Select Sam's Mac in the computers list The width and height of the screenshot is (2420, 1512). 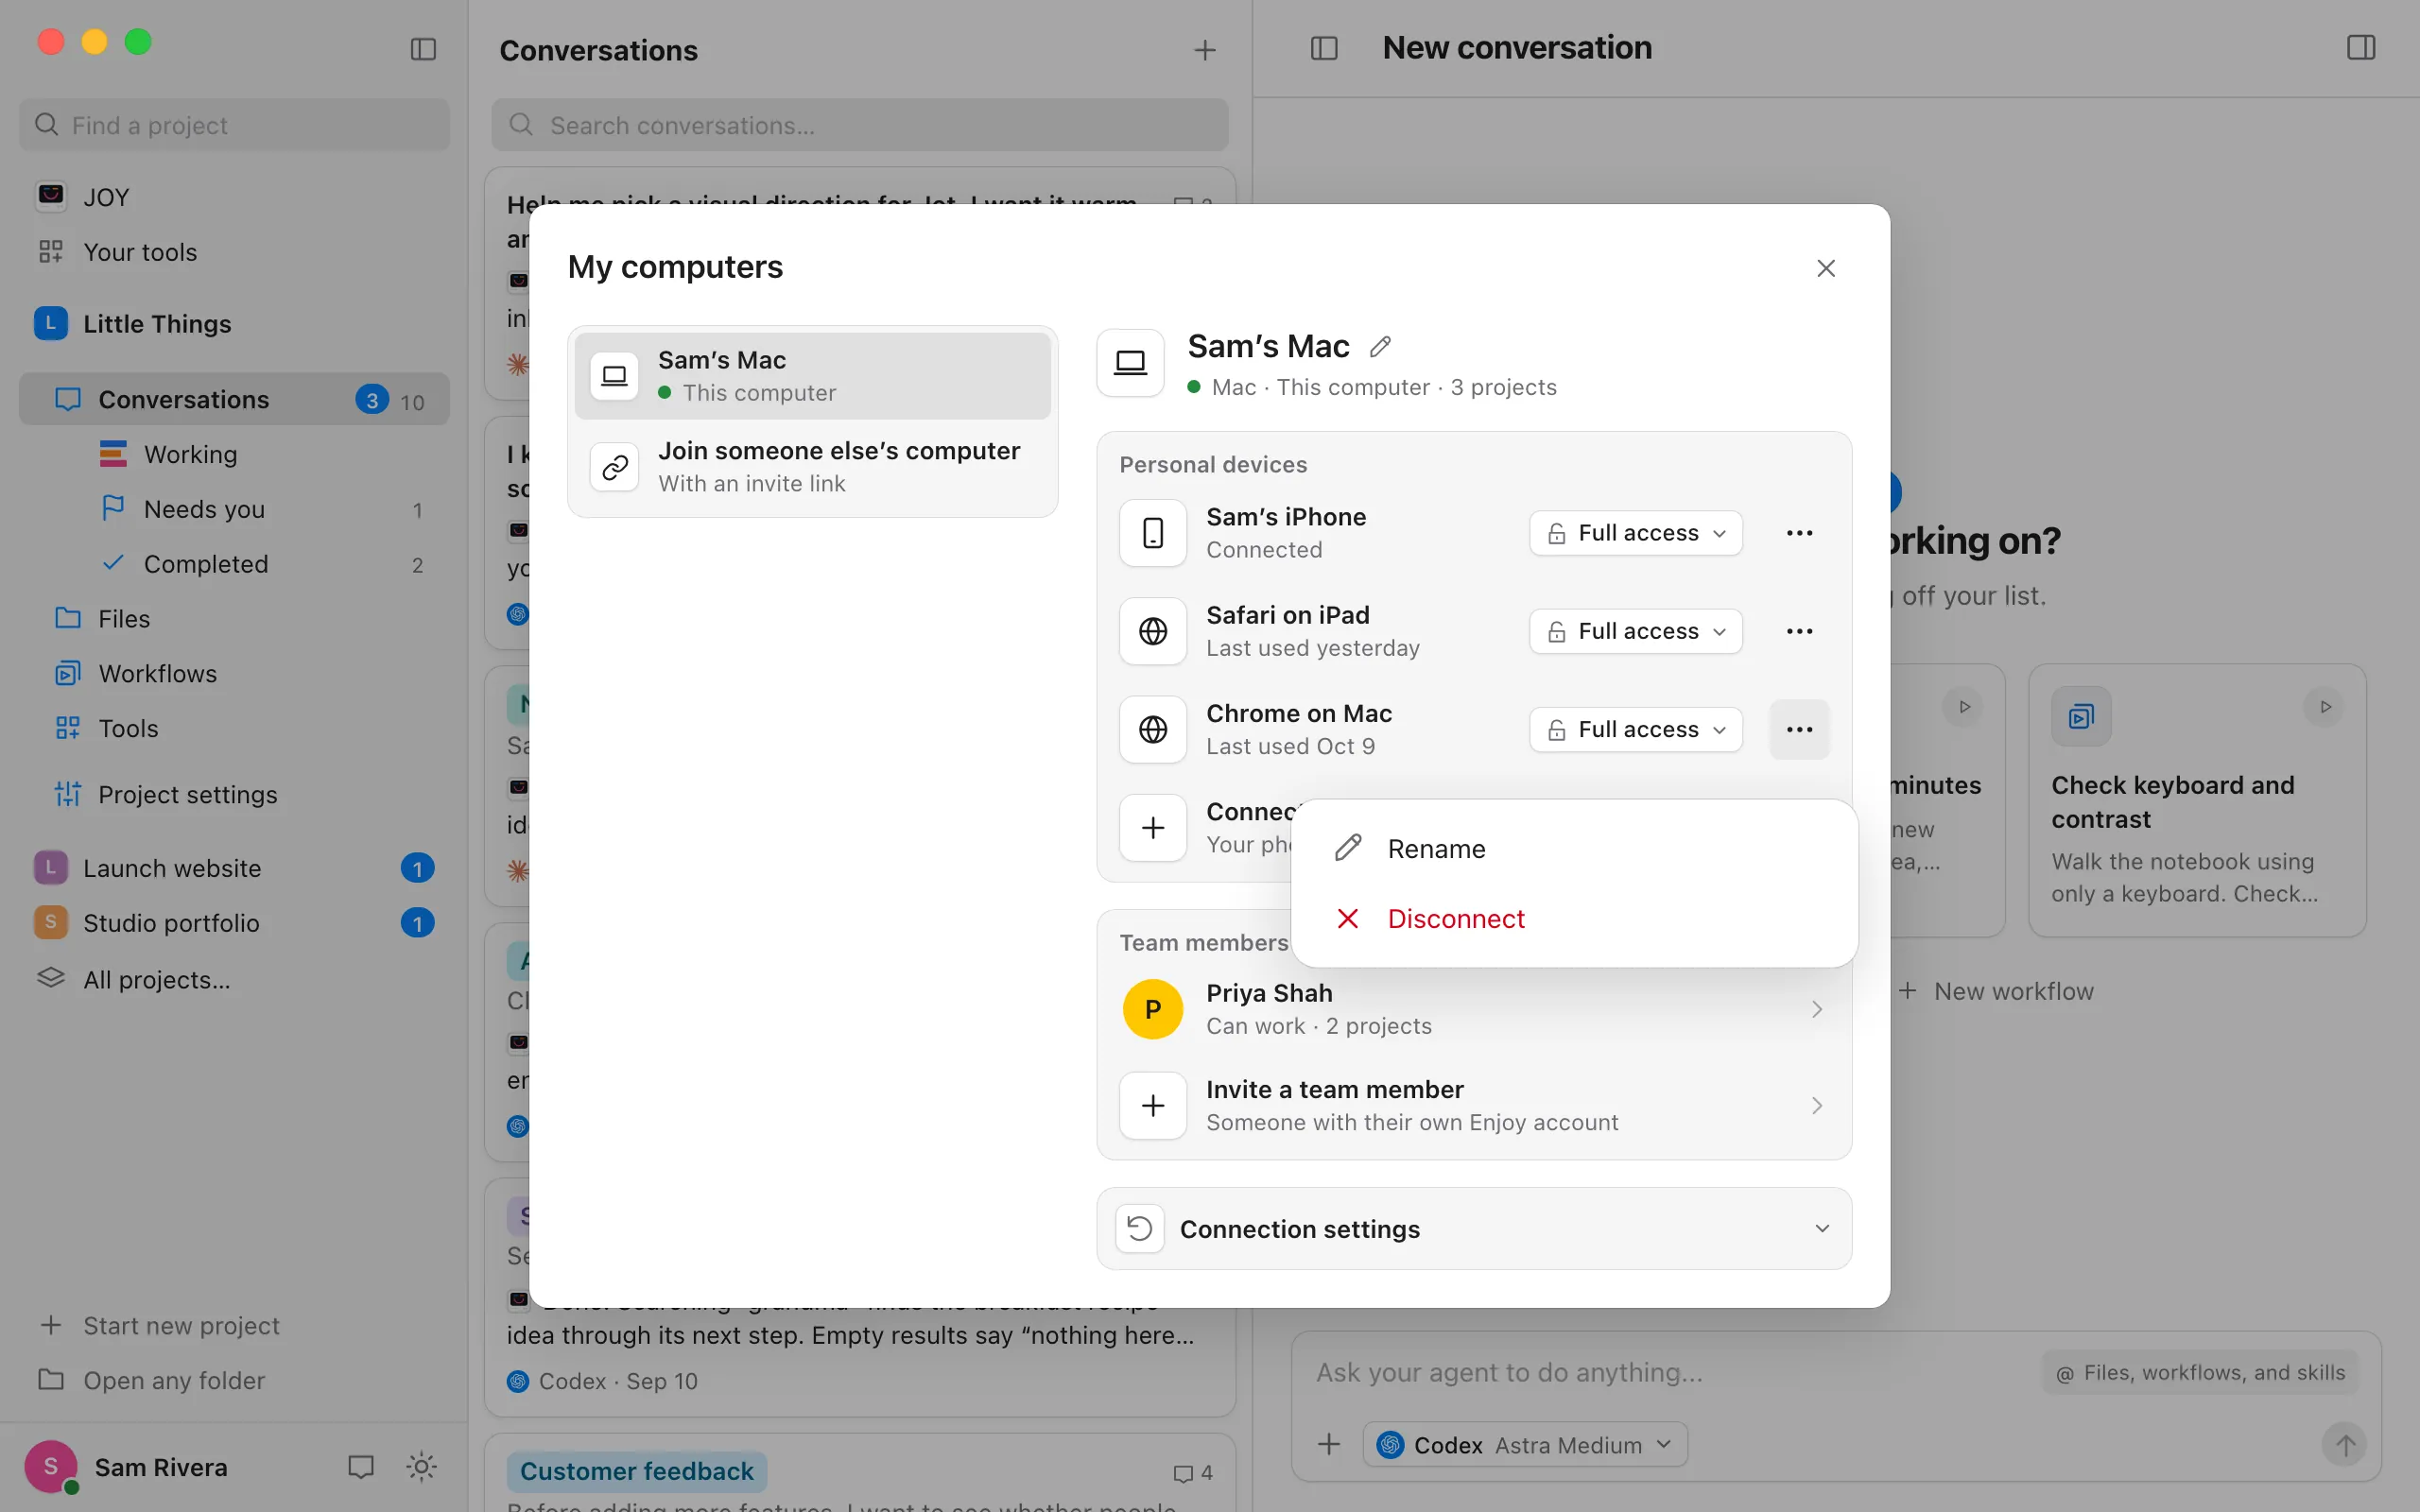(812, 376)
